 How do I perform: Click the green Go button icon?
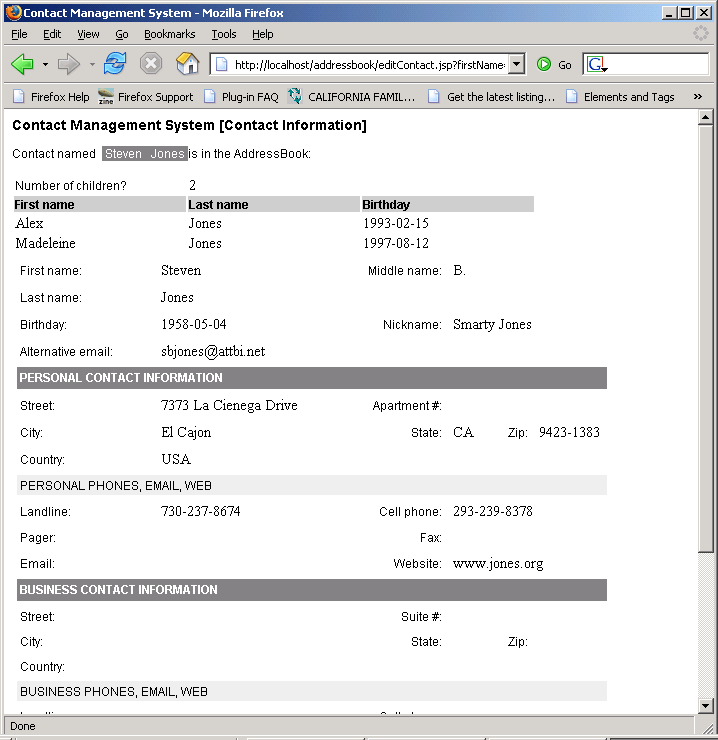[x=544, y=64]
